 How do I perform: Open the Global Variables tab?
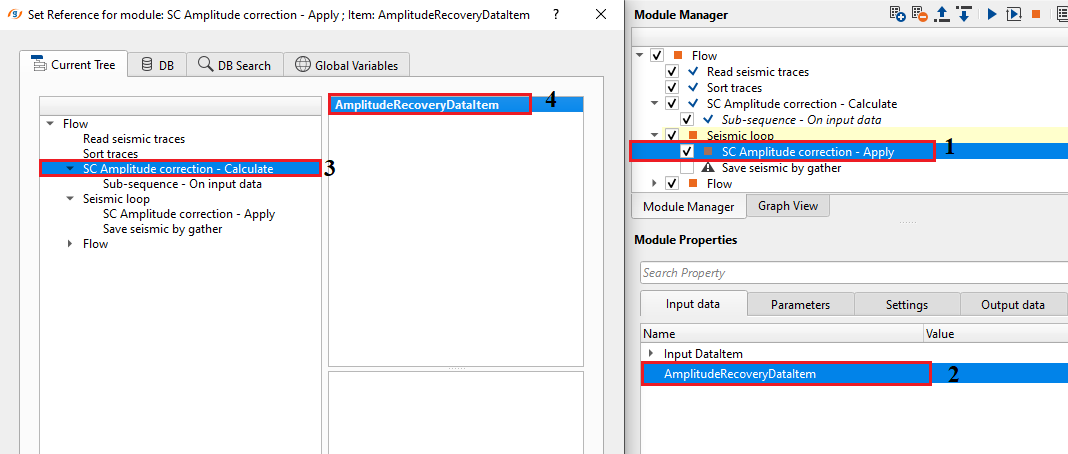(x=347, y=65)
